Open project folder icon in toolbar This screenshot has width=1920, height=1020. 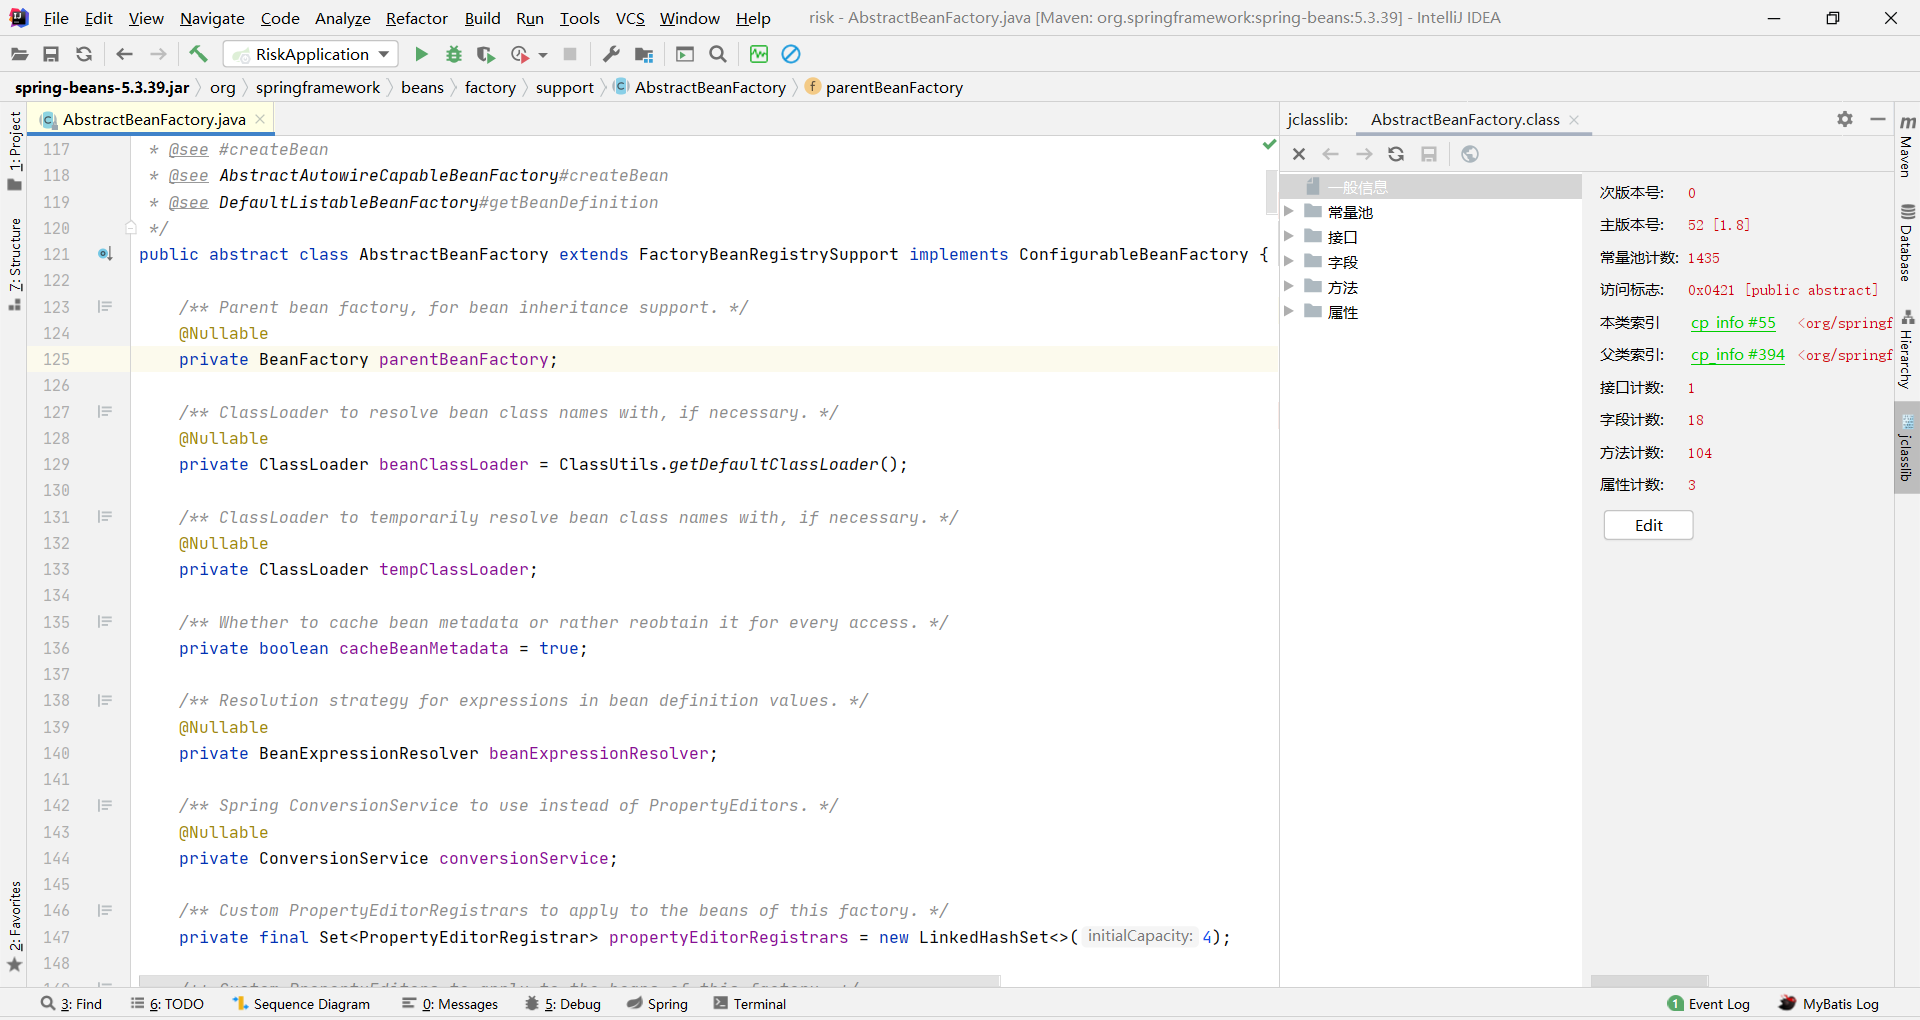coord(19,54)
